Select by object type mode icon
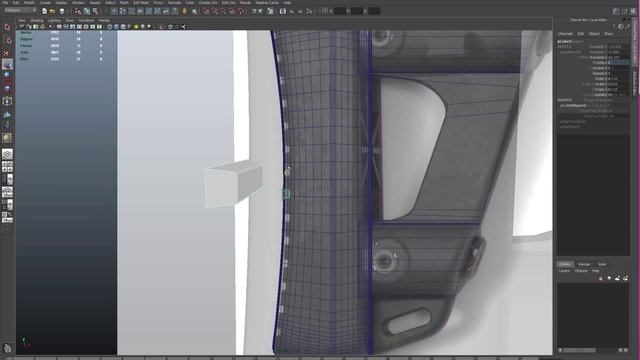This screenshot has width=640, height=360. tap(87, 11)
